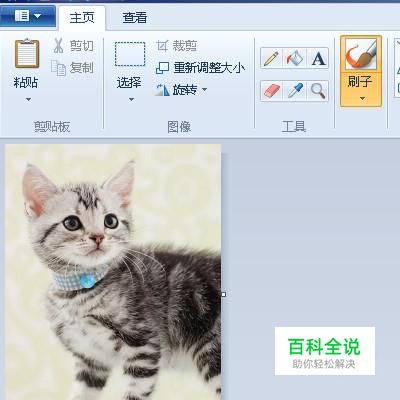
Task: Open the Paint application menu button
Action: (x=28, y=16)
